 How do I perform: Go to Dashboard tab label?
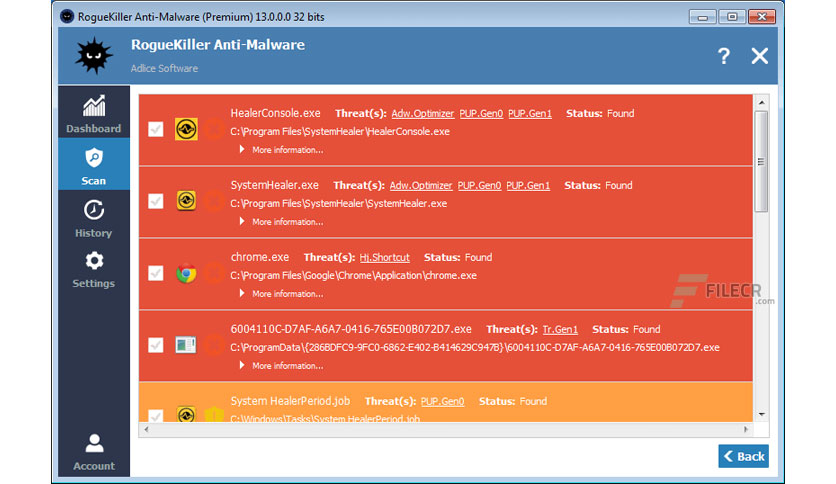click(94, 128)
